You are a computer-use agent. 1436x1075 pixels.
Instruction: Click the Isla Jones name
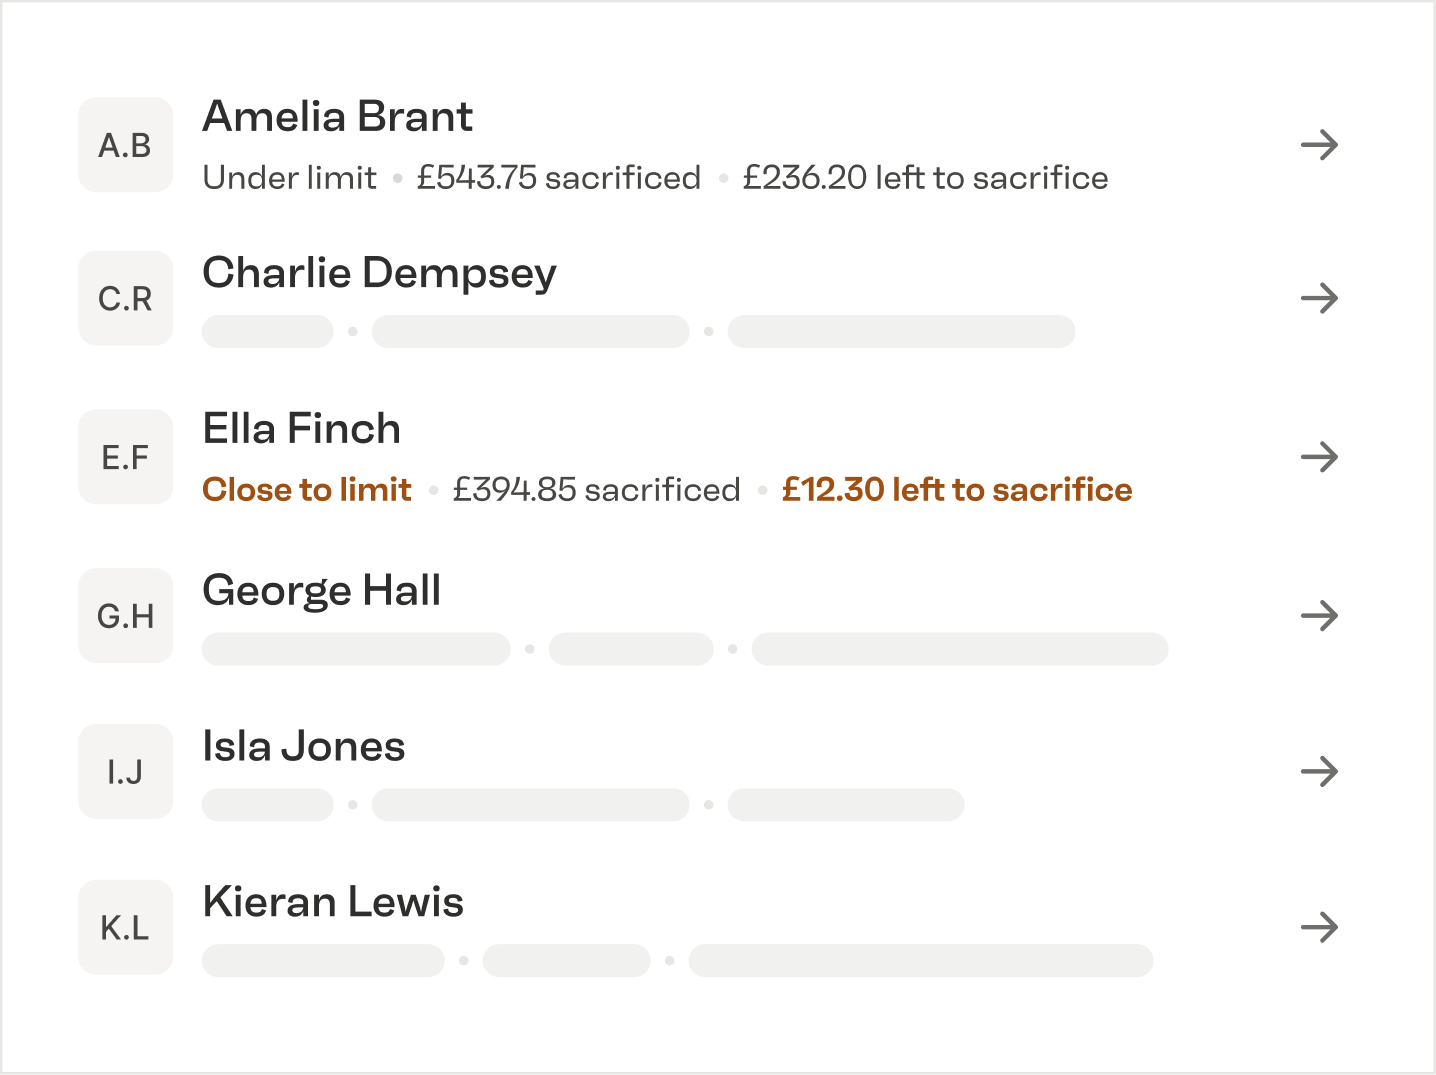tap(303, 747)
